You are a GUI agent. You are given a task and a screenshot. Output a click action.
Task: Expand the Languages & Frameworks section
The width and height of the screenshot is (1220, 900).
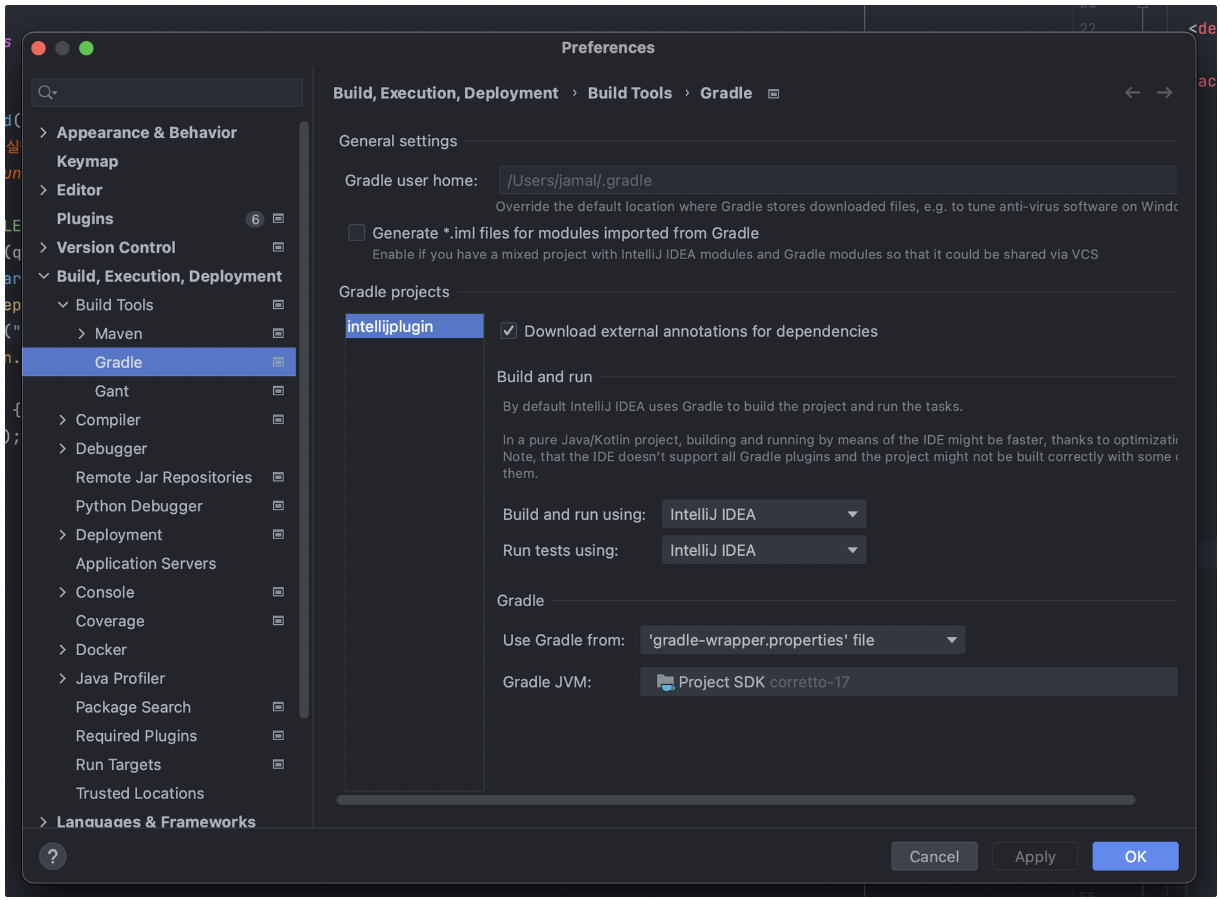coord(43,822)
